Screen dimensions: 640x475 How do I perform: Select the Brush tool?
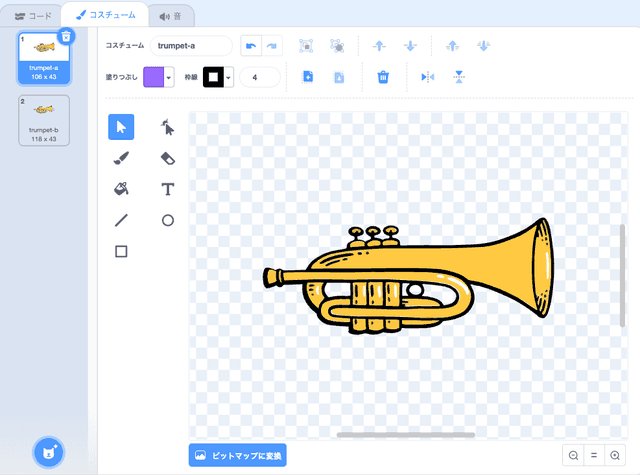[x=121, y=158]
